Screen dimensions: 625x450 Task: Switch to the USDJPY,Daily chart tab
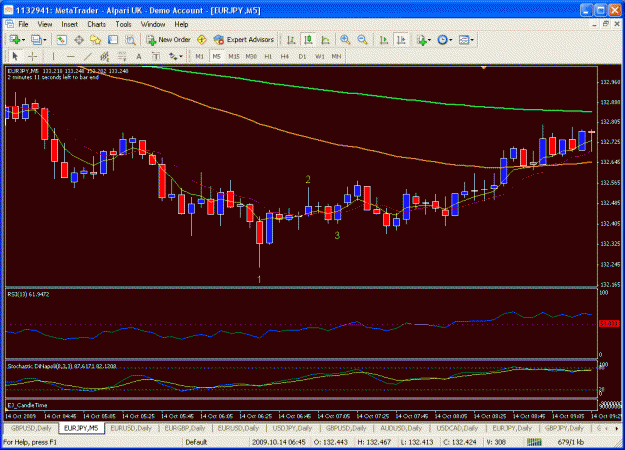coord(293,428)
